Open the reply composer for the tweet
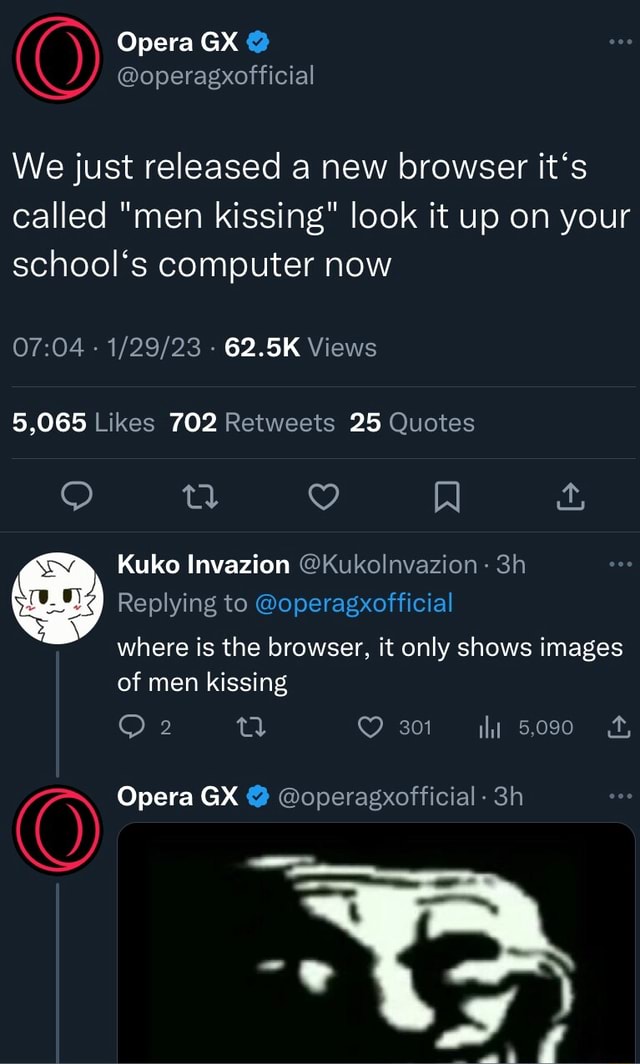The width and height of the screenshot is (640, 1064). click(x=74, y=496)
